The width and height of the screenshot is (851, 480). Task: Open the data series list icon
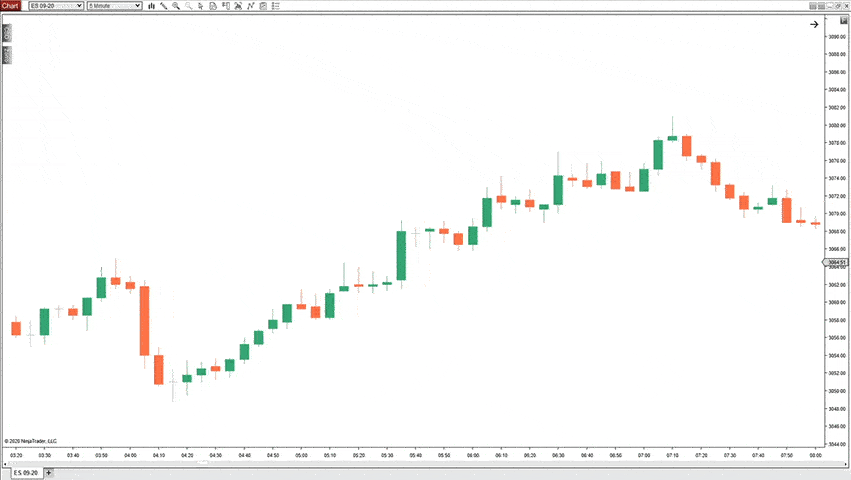(276, 6)
